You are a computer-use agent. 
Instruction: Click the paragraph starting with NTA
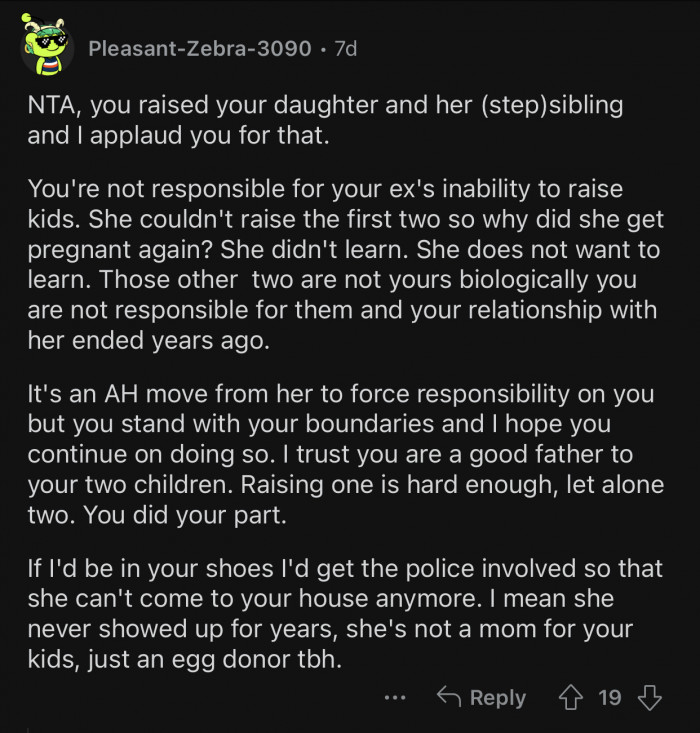325,120
